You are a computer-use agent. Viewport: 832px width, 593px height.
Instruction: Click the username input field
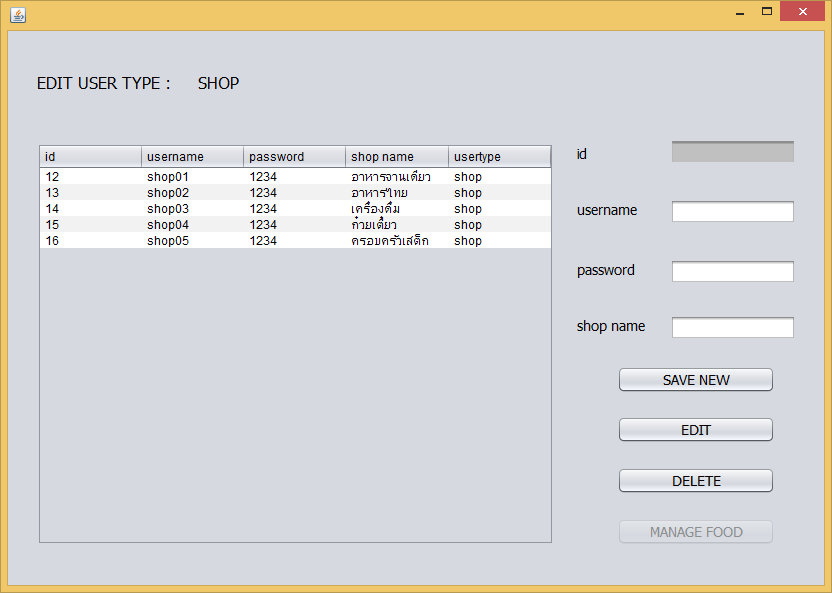(732, 211)
